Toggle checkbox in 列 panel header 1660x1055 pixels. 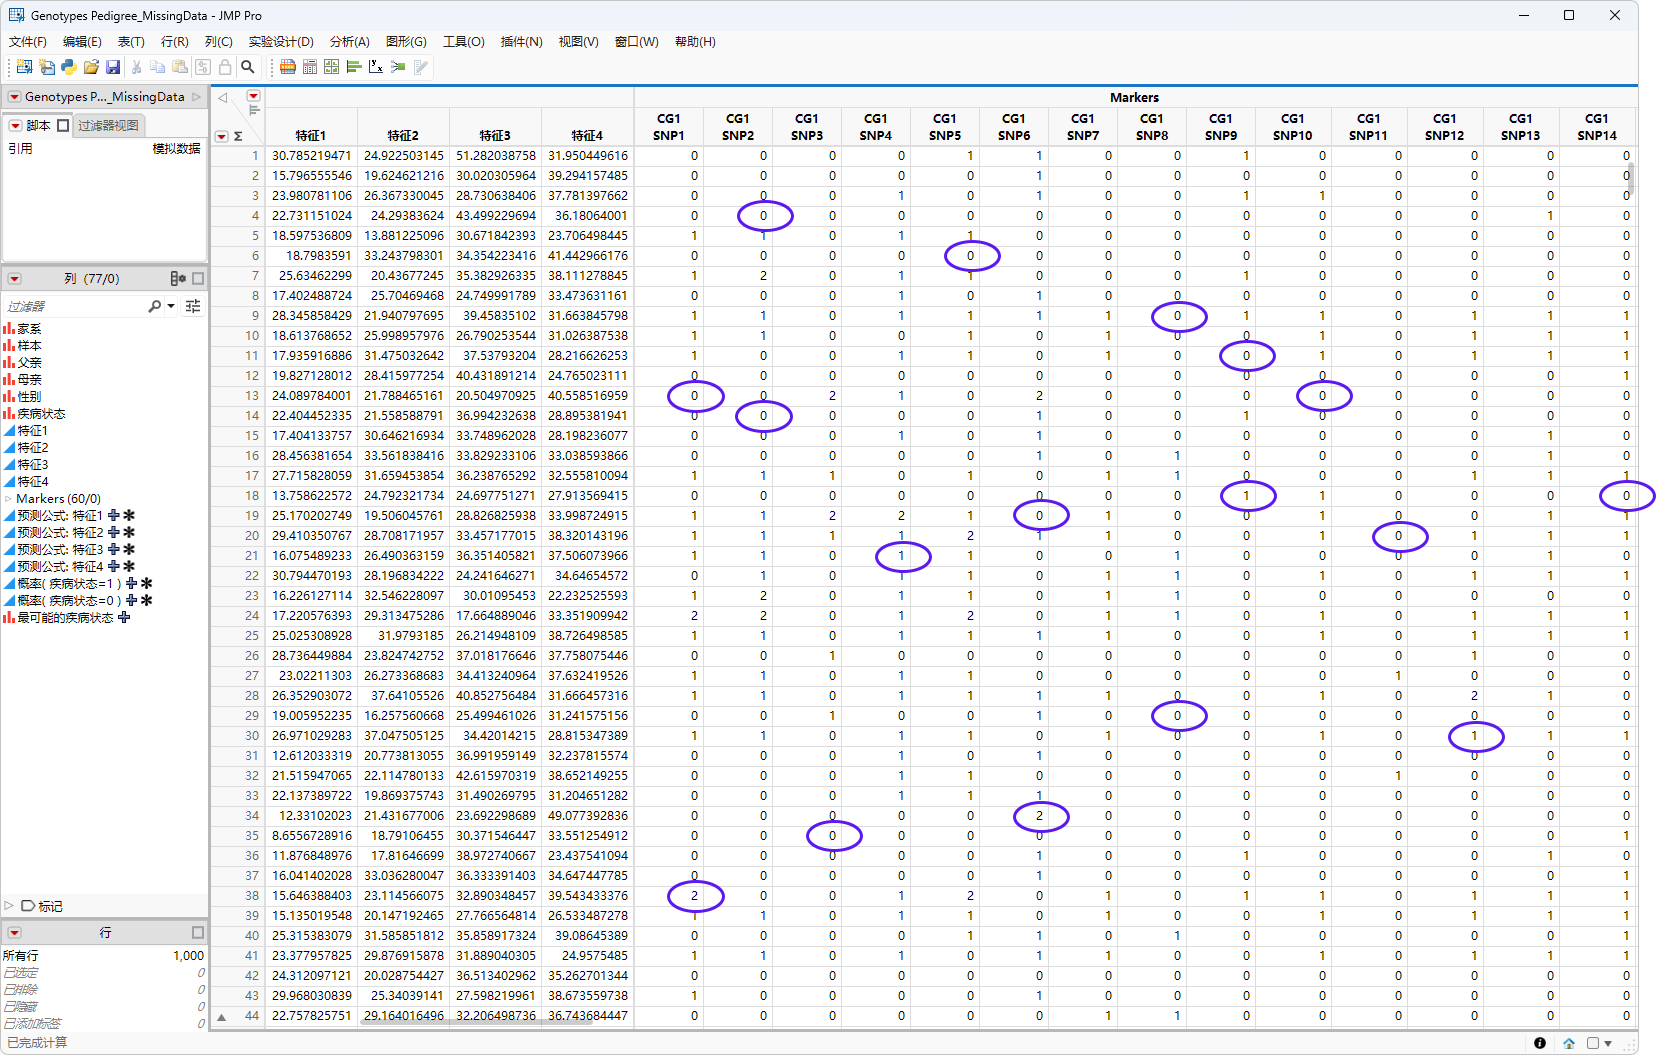click(x=198, y=278)
